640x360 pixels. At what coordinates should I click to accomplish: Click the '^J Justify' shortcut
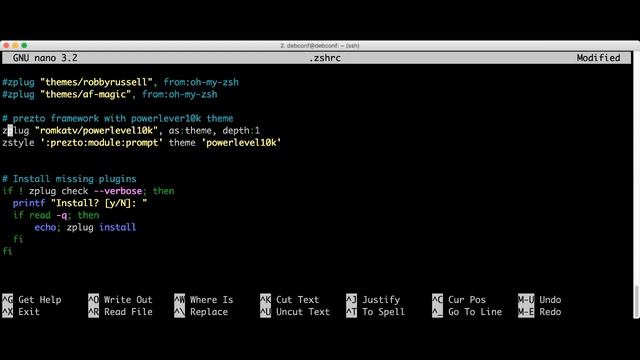373,300
